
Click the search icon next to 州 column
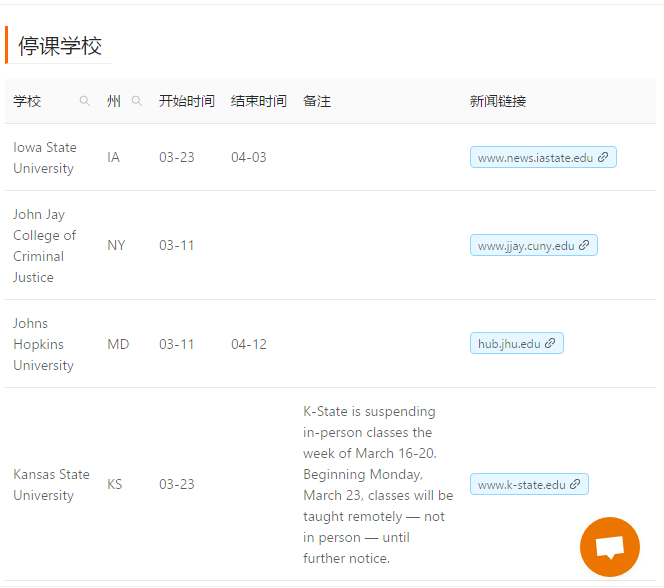137,101
